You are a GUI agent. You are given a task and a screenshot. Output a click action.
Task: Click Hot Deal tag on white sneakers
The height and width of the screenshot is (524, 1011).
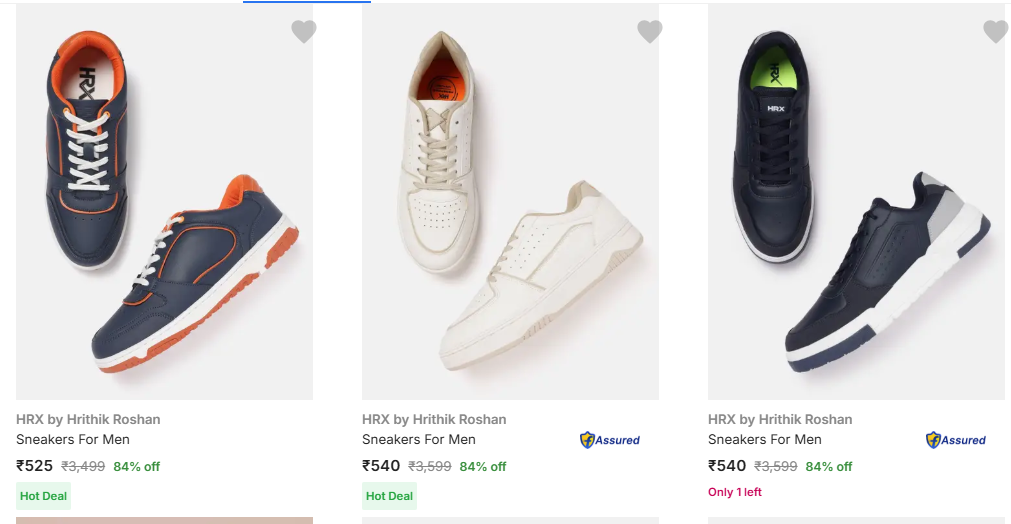[x=390, y=496]
